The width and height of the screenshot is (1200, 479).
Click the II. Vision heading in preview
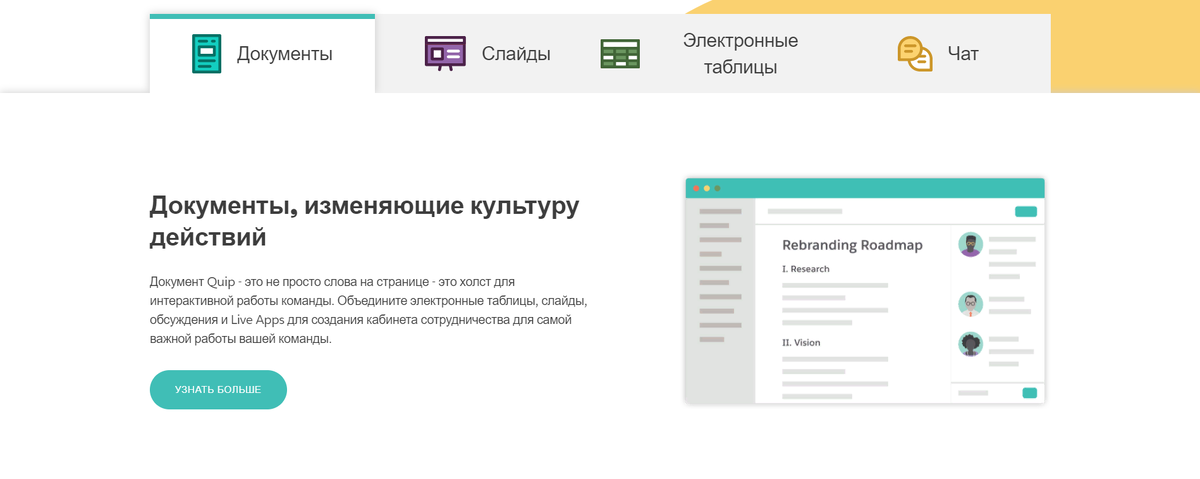coord(801,343)
